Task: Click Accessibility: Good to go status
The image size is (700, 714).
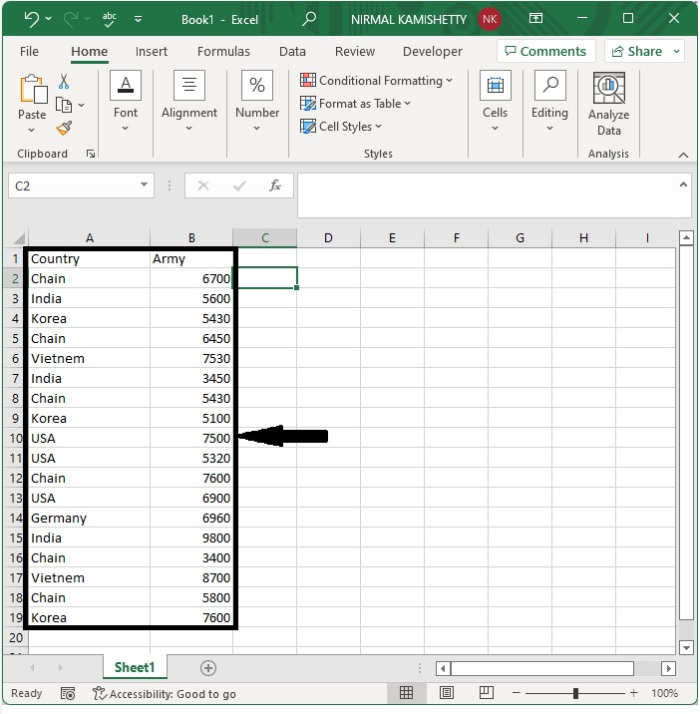Action: (x=164, y=694)
